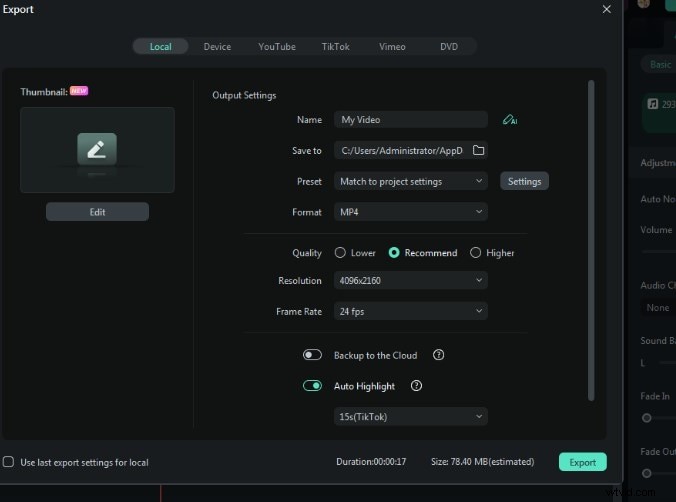This screenshot has width=676, height=502.
Task: Click the green Export button
Action: [582, 462]
